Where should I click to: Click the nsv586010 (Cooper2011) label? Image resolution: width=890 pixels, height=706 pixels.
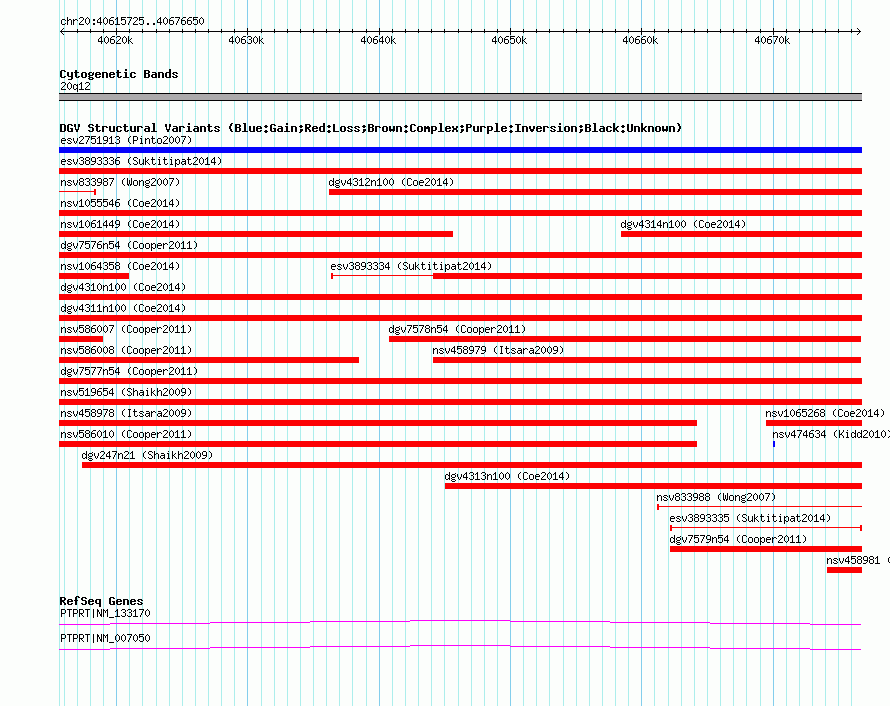tap(126, 434)
